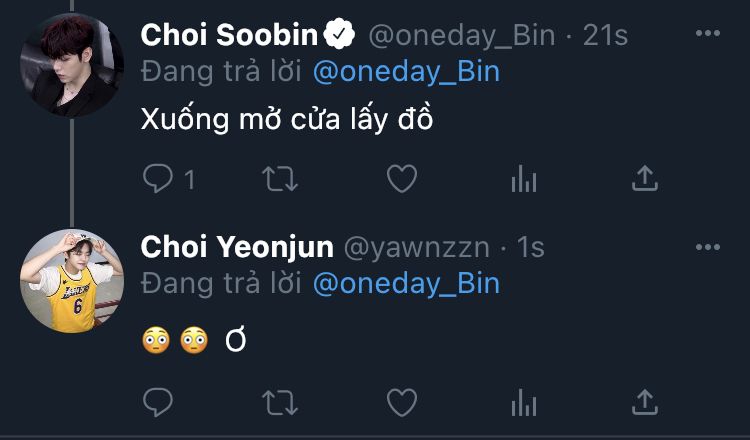Open @oneday_Bin mention in Soobin's reply line
The width and height of the screenshot is (750, 440).
pos(406,71)
